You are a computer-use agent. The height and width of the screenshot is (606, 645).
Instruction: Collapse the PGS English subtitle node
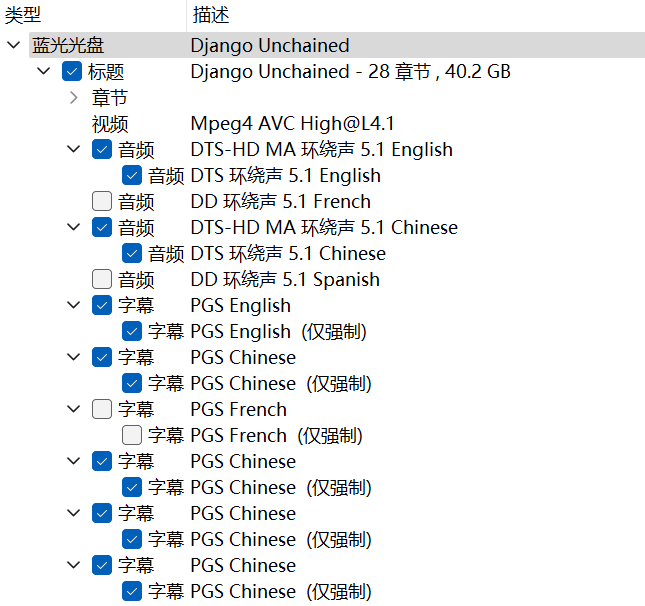pos(74,305)
